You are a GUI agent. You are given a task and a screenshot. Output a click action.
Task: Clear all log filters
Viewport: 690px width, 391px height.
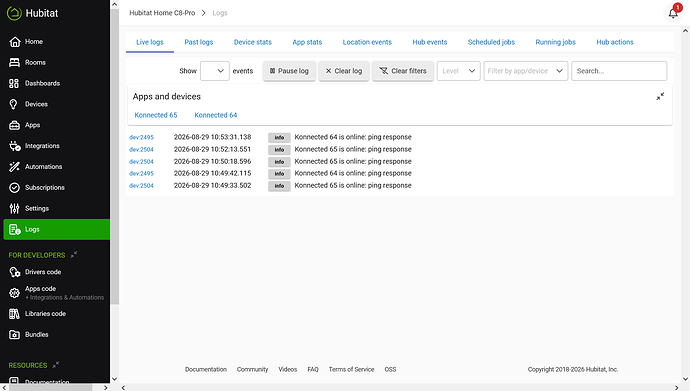tap(403, 71)
